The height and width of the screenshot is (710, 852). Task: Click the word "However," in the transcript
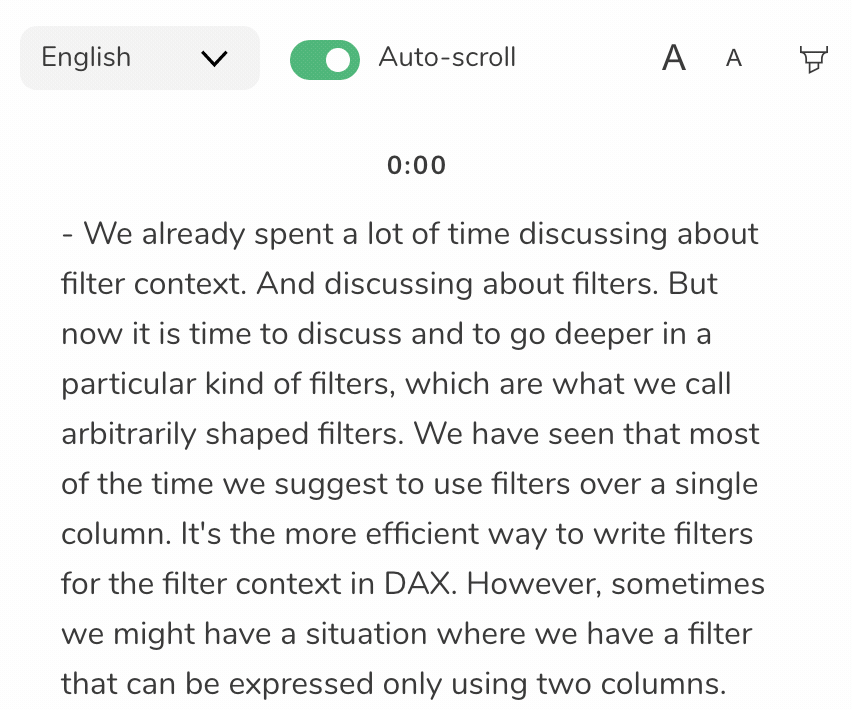pos(534,584)
